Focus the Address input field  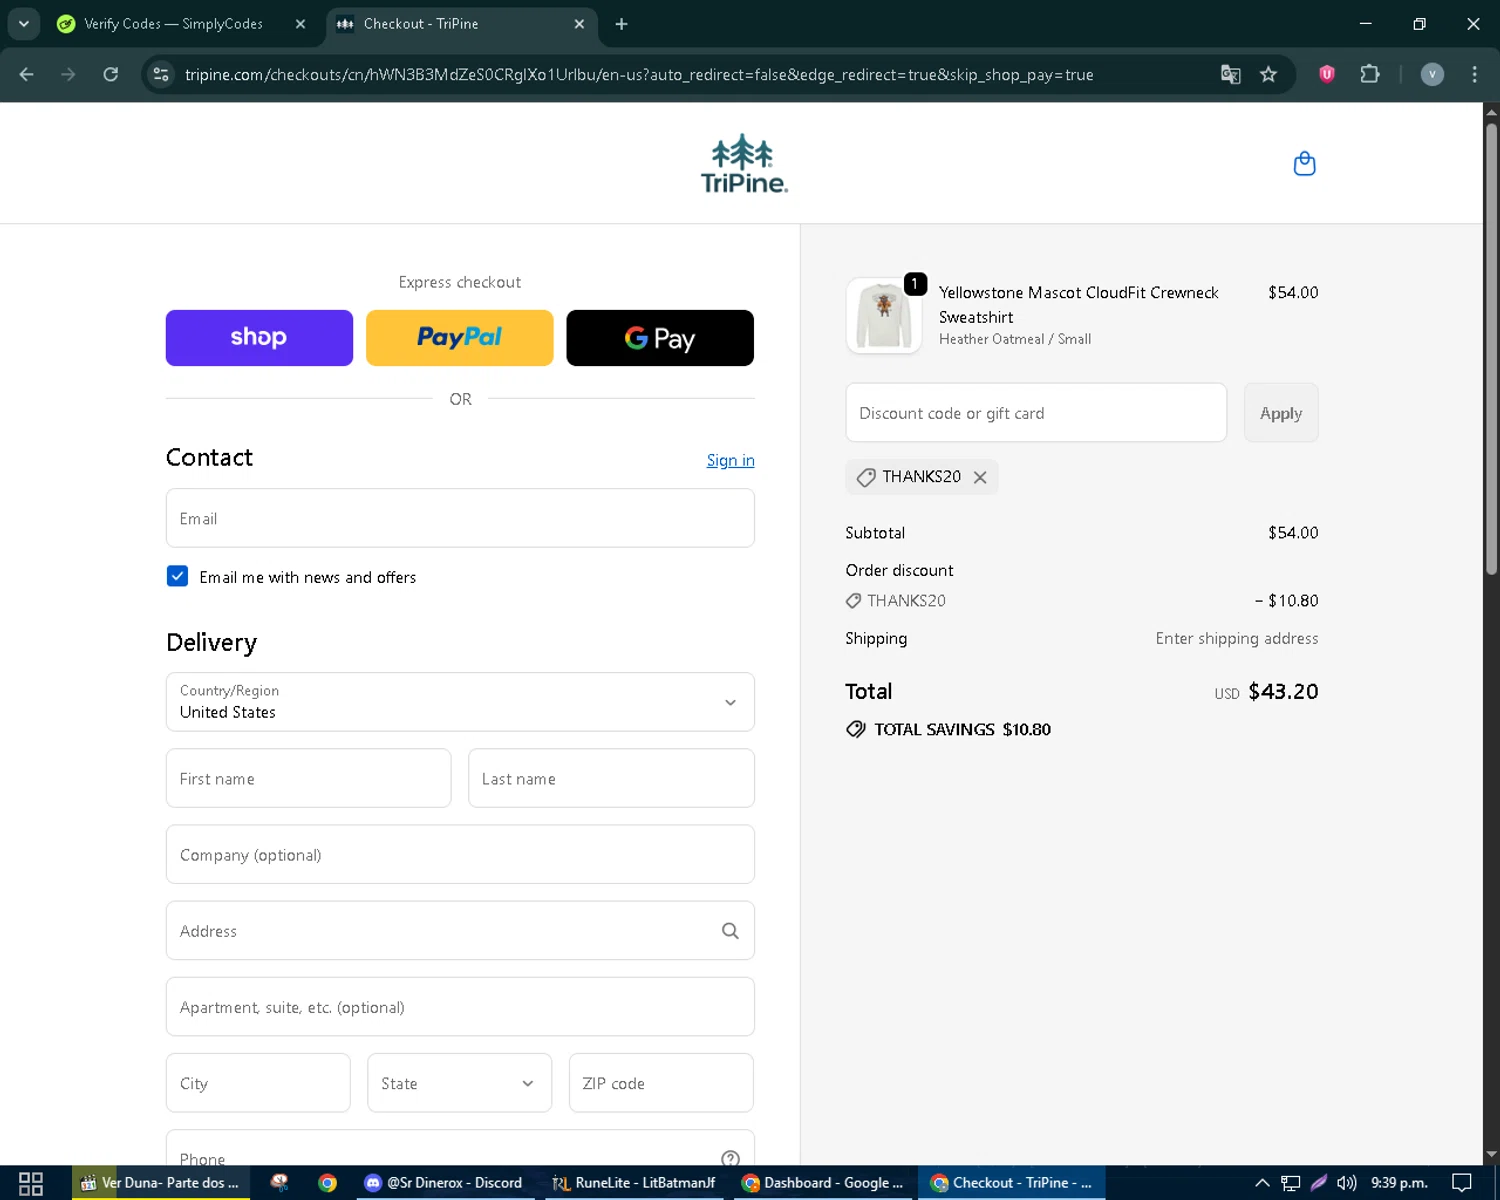[460, 931]
